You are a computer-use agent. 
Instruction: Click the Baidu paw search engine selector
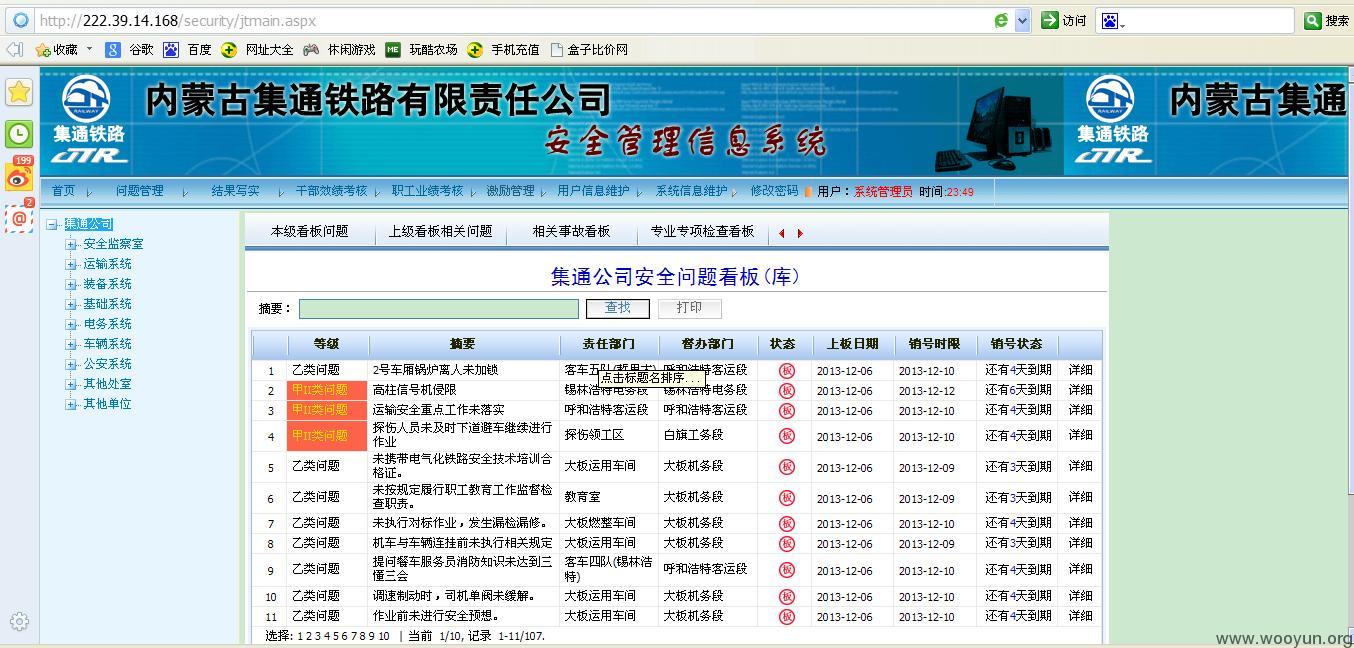tap(1112, 20)
